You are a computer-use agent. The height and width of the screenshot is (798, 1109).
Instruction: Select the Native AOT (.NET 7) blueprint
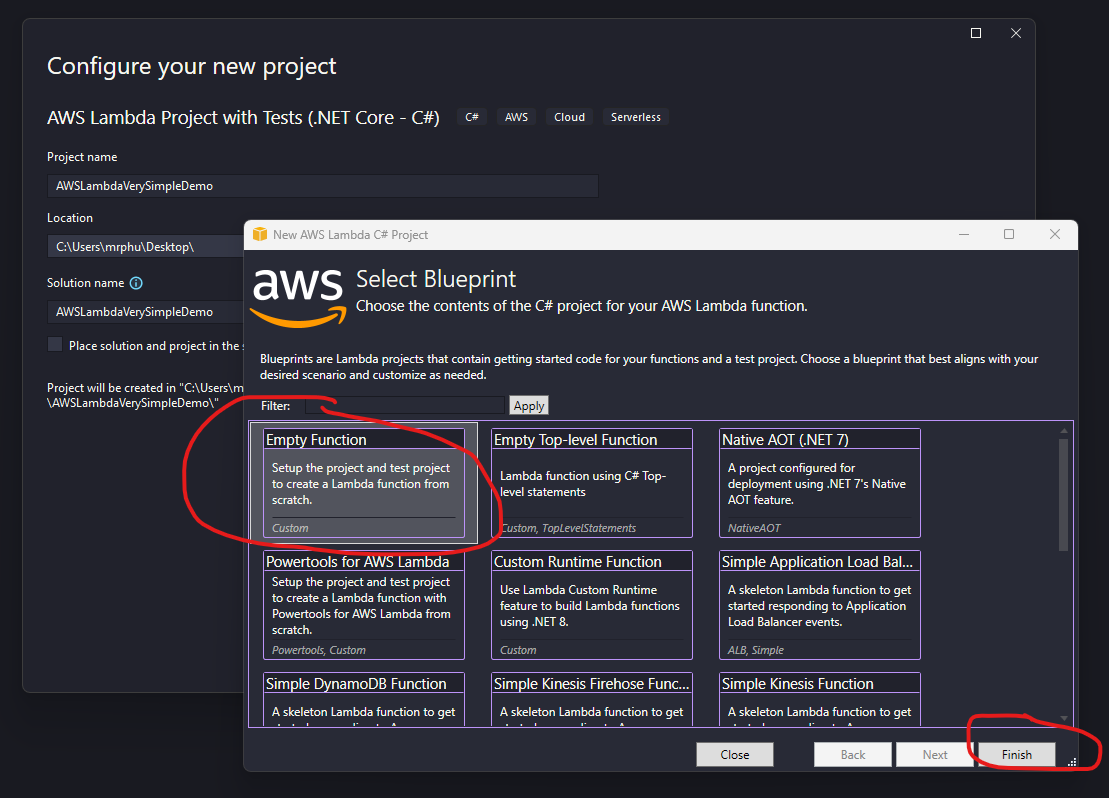pyautogui.click(x=820, y=483)
